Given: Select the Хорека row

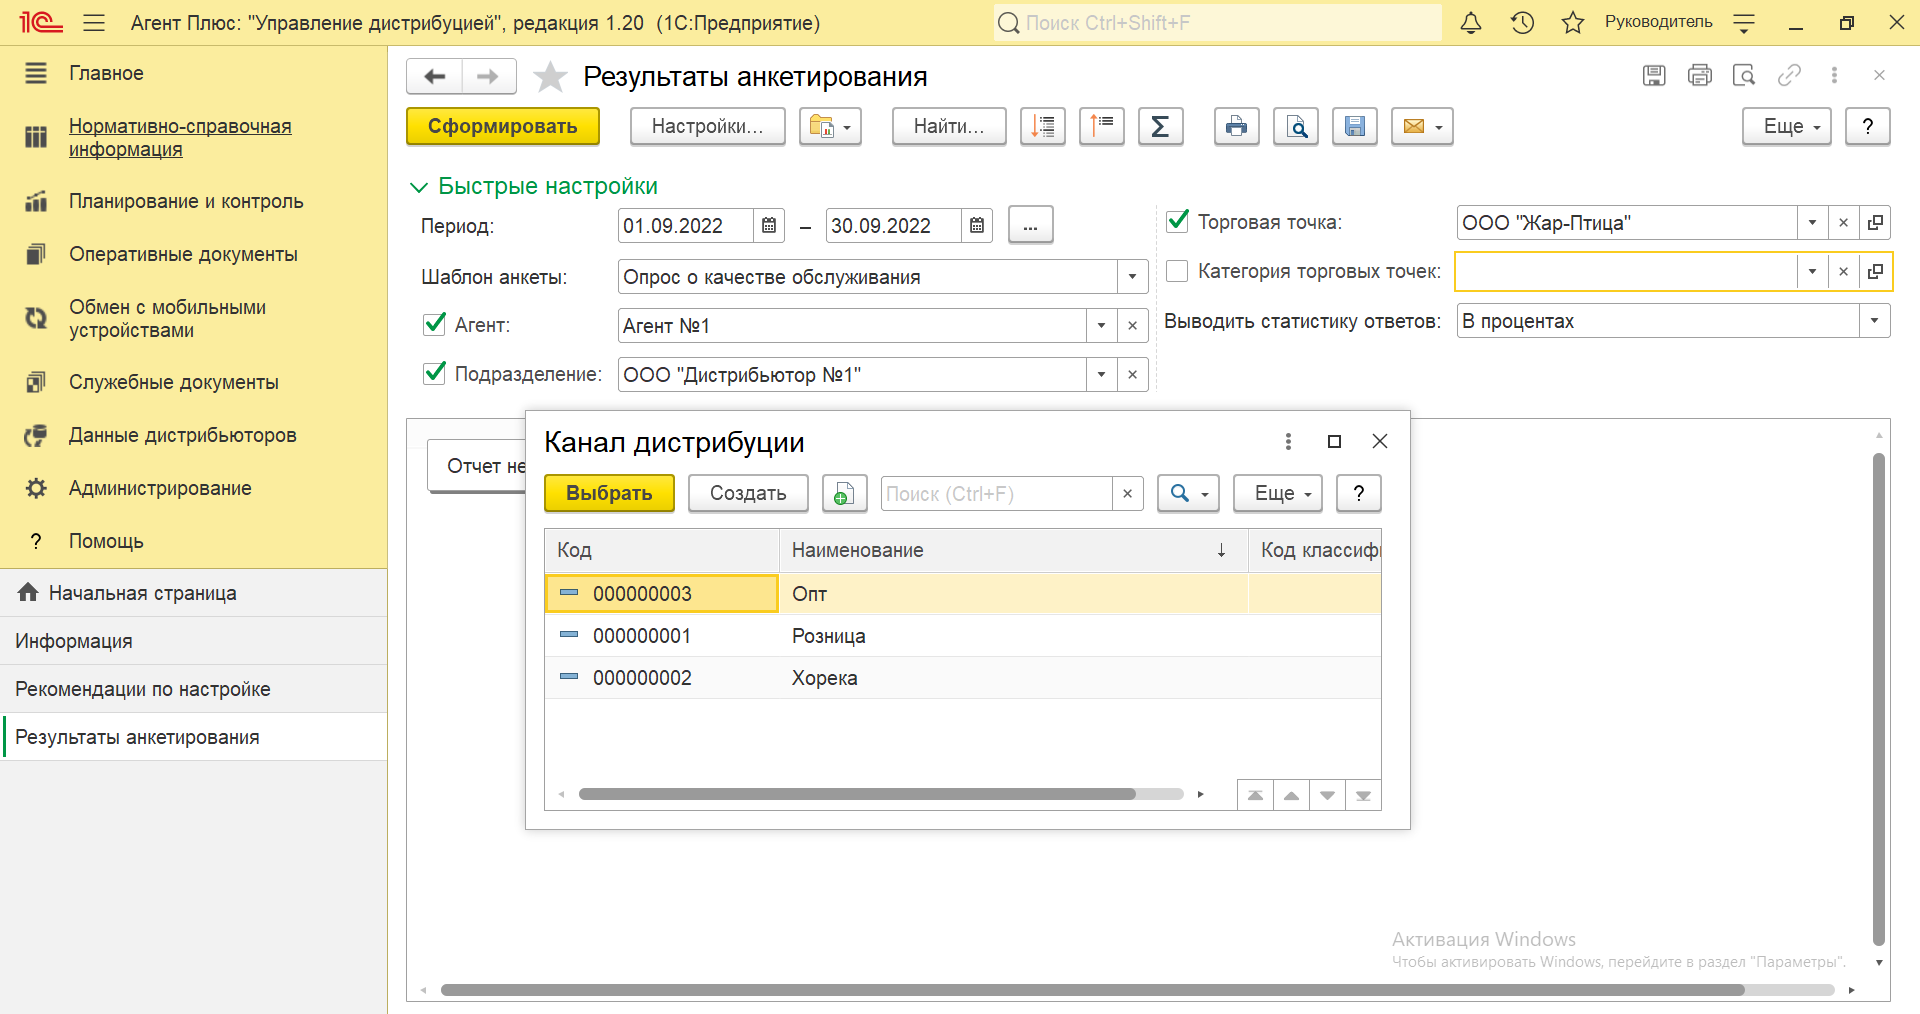Looking at the screenshot, I should [x=963, y=678].
